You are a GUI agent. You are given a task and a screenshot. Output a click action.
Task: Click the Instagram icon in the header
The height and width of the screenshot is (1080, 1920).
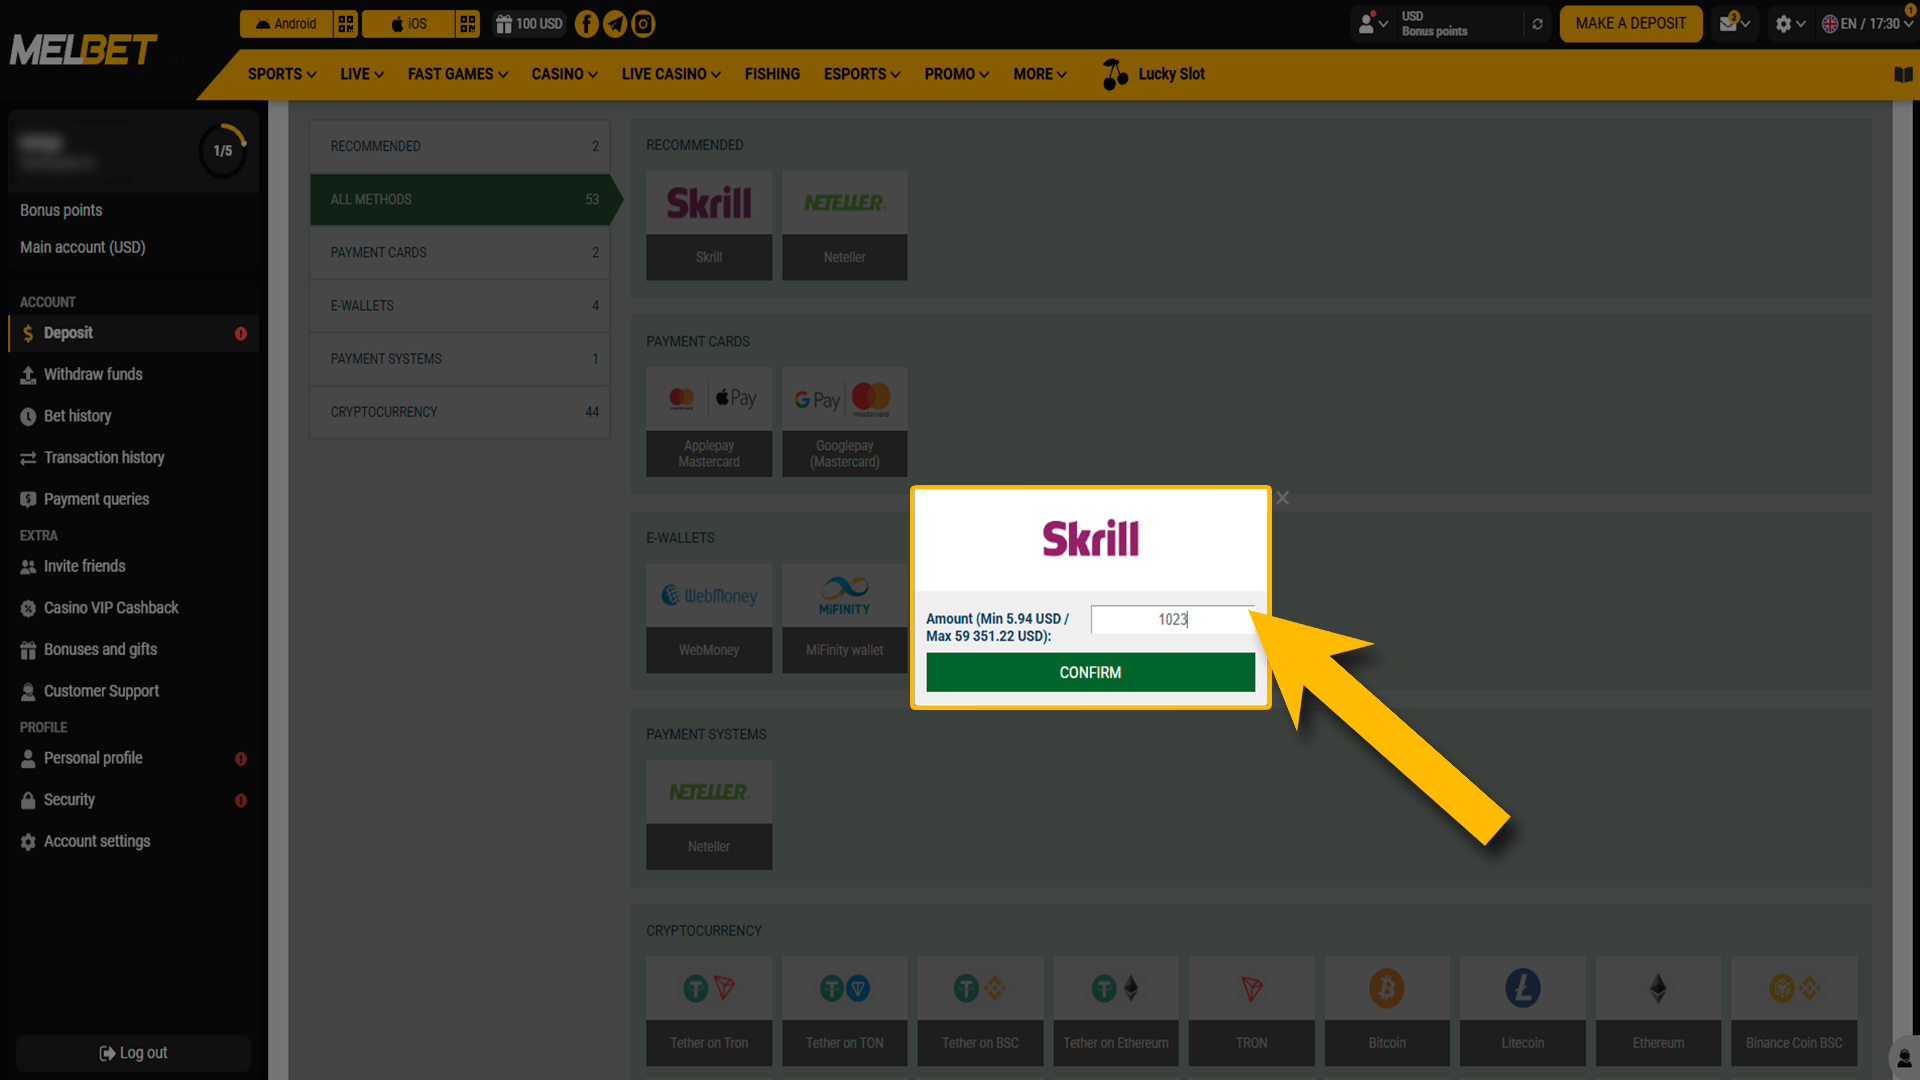click(643, 23)
